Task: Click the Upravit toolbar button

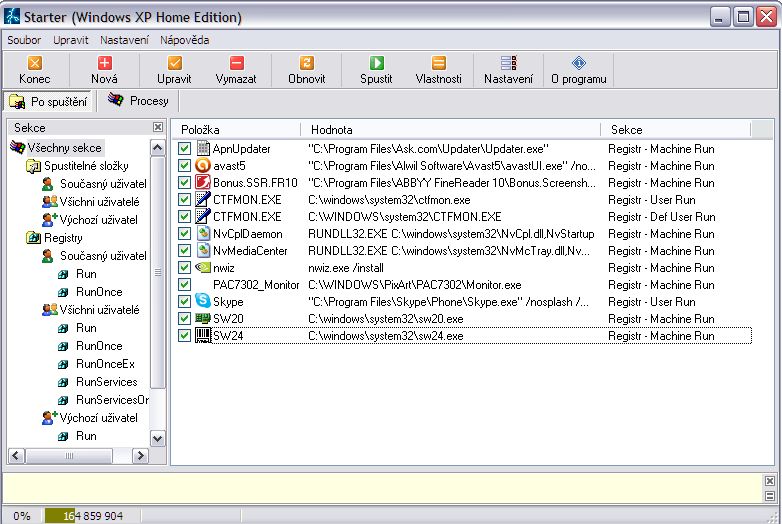Action: click(174, 70)
